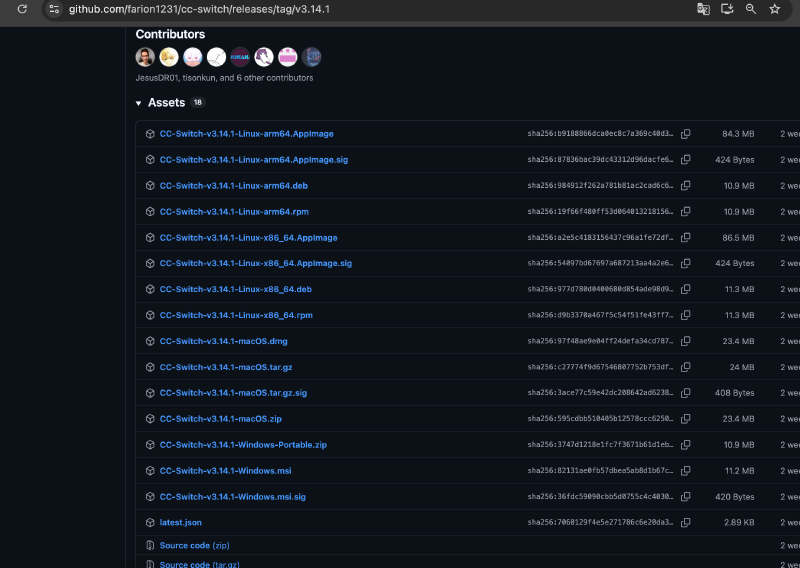Reload the page with the refresh icon
This screenshot has width=800, height=568.
(22, 9)
